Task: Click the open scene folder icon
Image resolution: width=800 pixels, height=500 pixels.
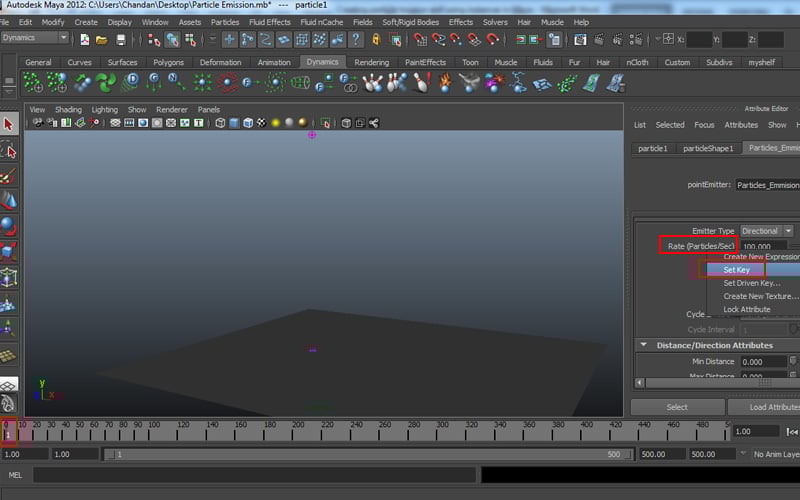Action: [100, 40]
